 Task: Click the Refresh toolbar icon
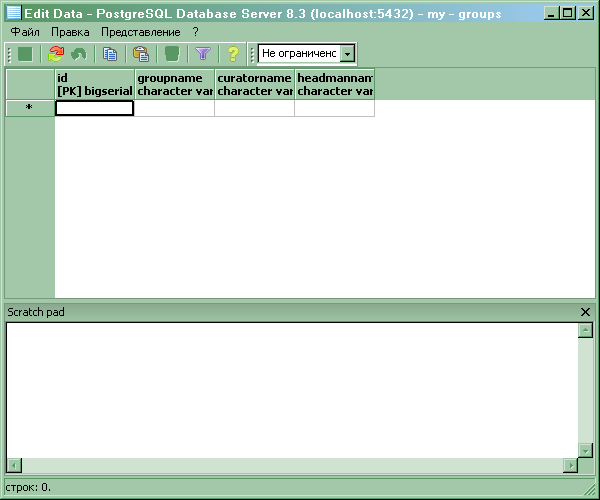pyautogui.click(x=56, y=54)
